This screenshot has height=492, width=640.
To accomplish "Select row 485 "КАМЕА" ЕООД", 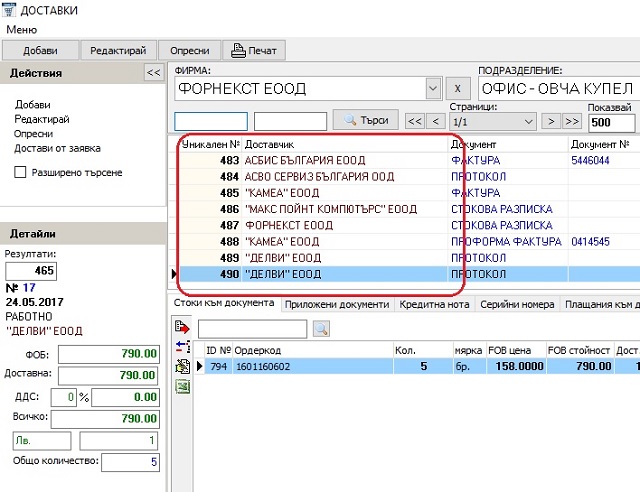I will coord(410,193).
